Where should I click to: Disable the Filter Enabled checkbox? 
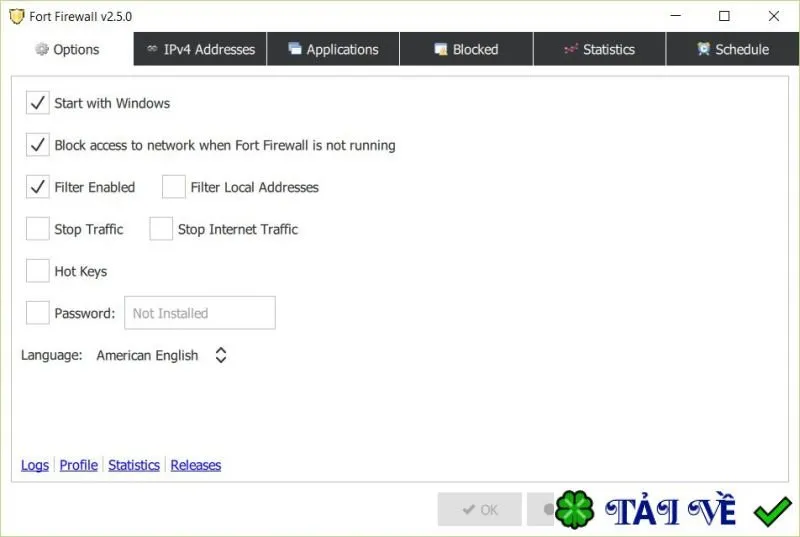click(x=38, y=187)
